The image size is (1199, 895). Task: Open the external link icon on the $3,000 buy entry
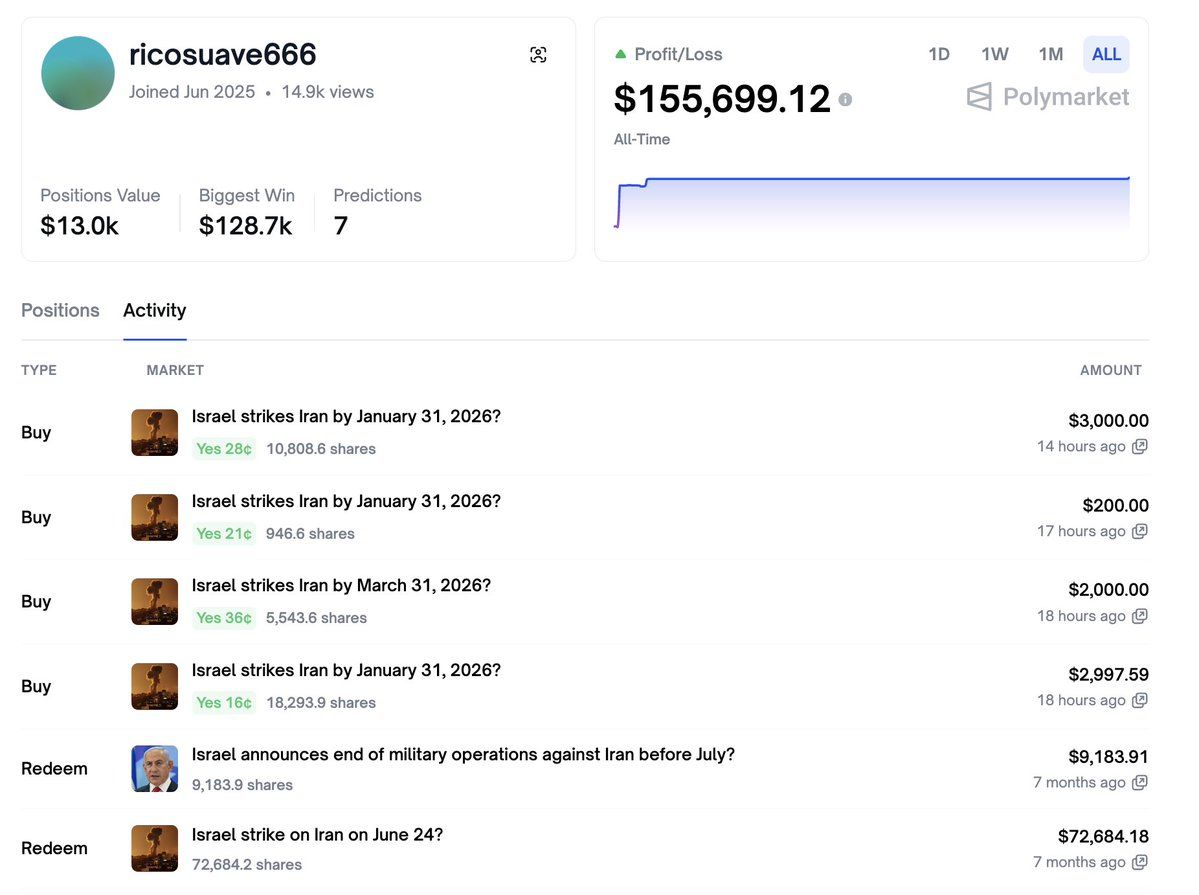coord(1139,446)
